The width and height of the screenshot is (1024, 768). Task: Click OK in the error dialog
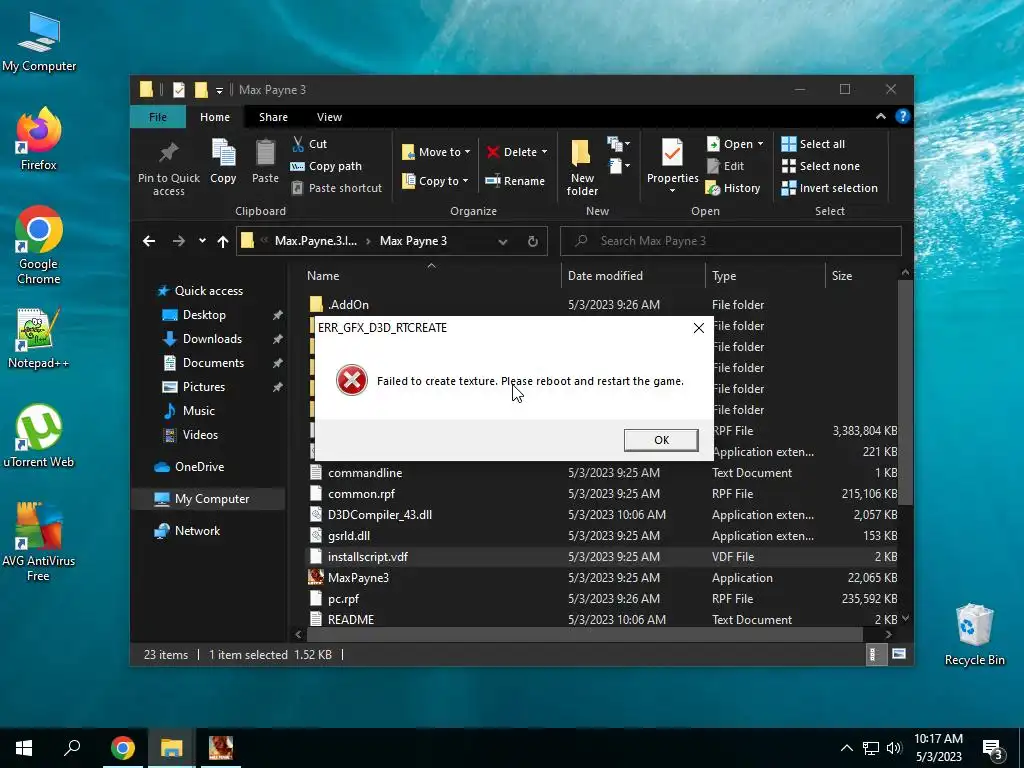(x=661, y=440)
